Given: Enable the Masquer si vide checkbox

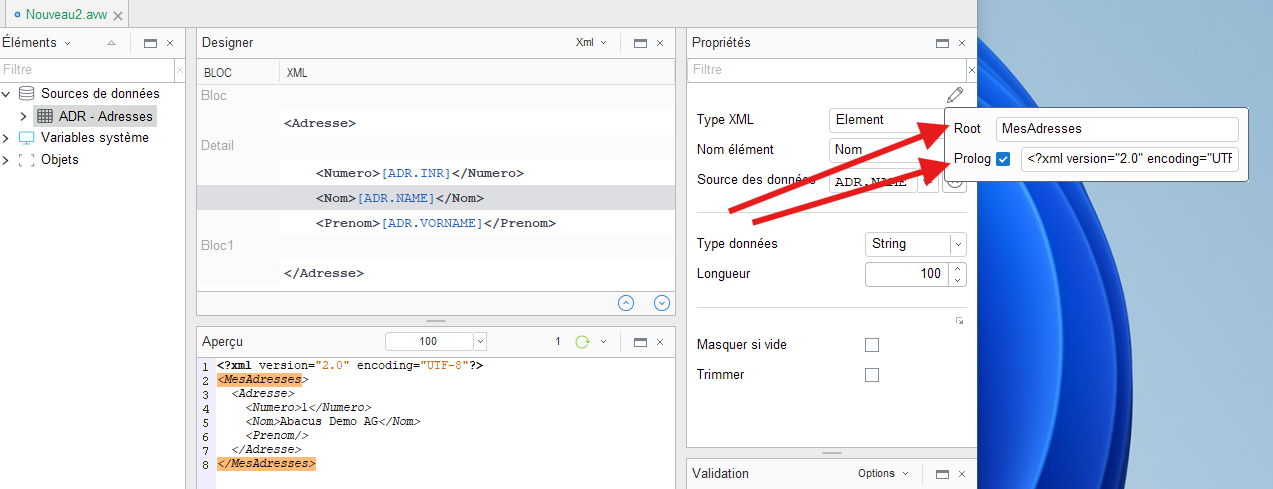Looking at the screenshot, I should (871, 345).
